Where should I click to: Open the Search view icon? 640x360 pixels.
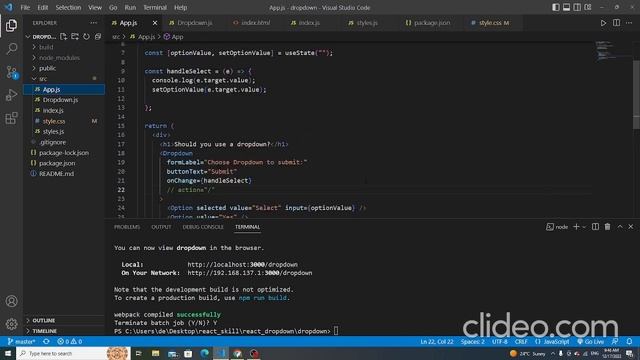pos(11,49)
